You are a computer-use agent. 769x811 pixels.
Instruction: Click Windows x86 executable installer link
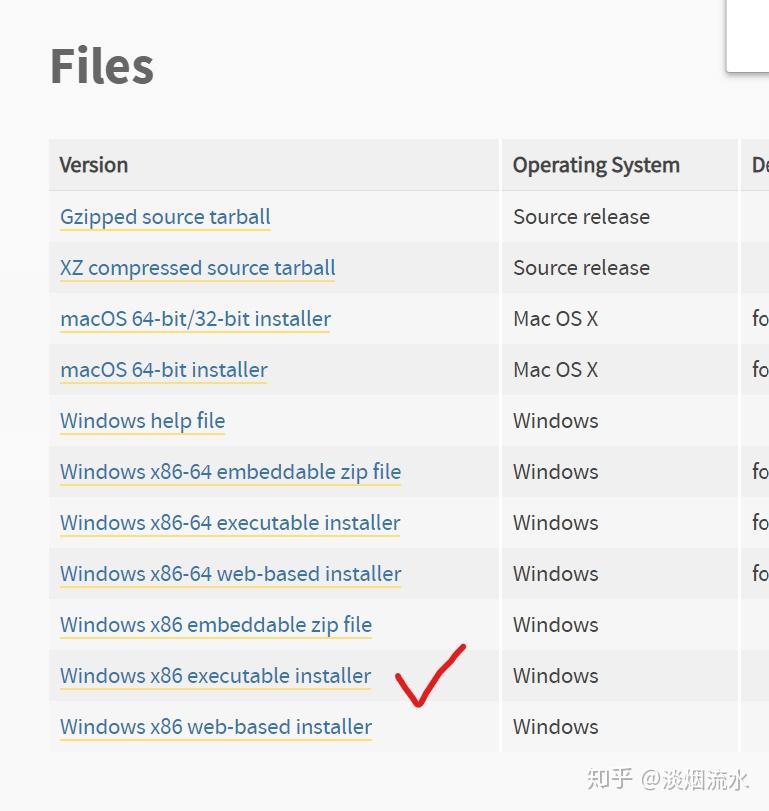215,676
